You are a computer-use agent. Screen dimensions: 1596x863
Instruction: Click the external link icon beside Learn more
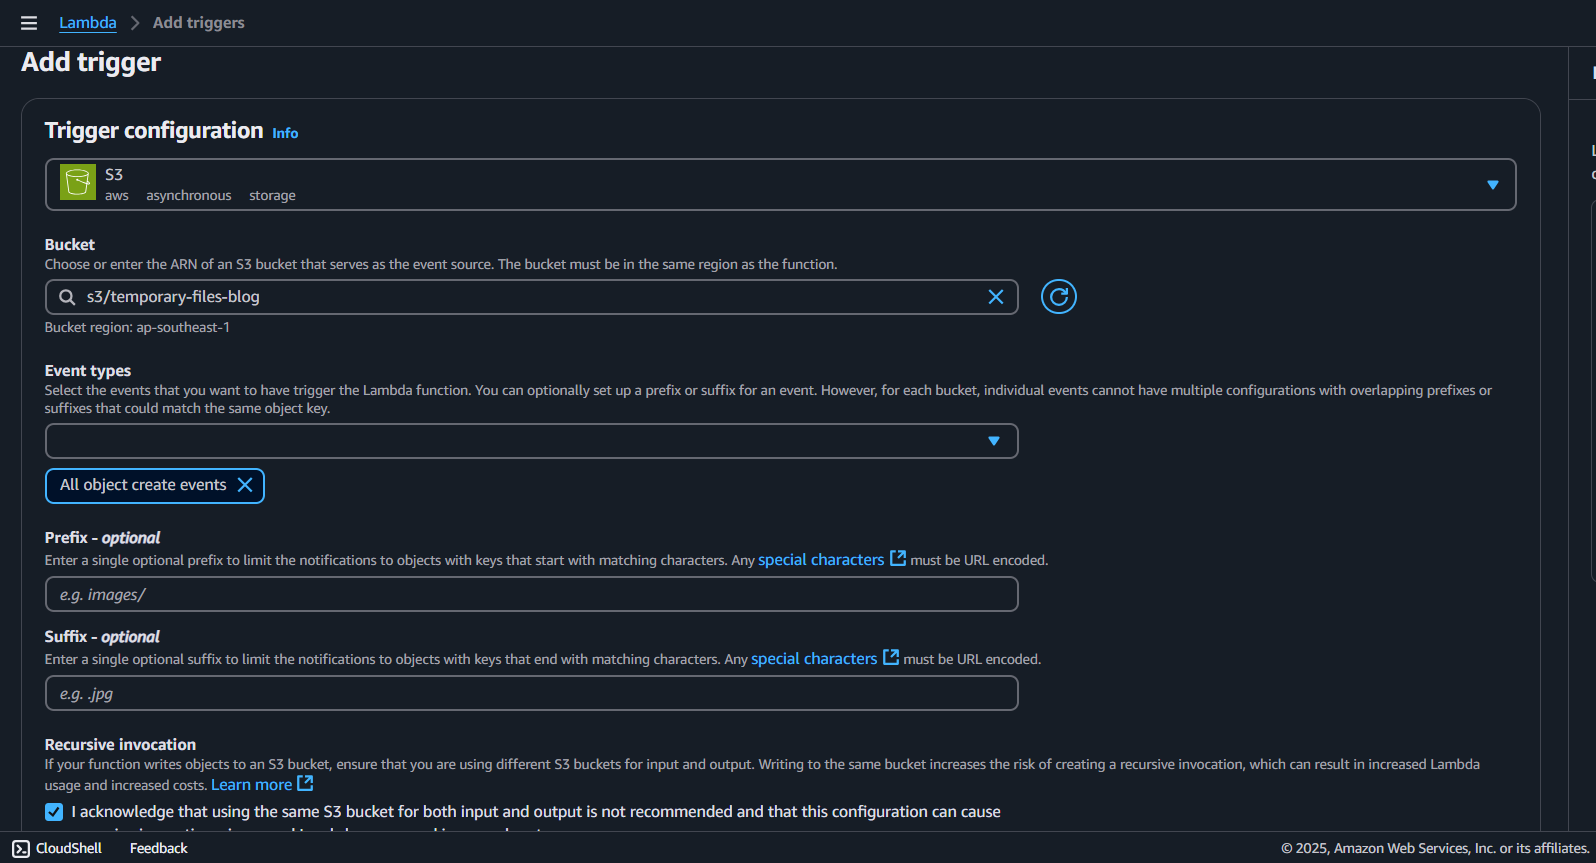coord(306,784)
